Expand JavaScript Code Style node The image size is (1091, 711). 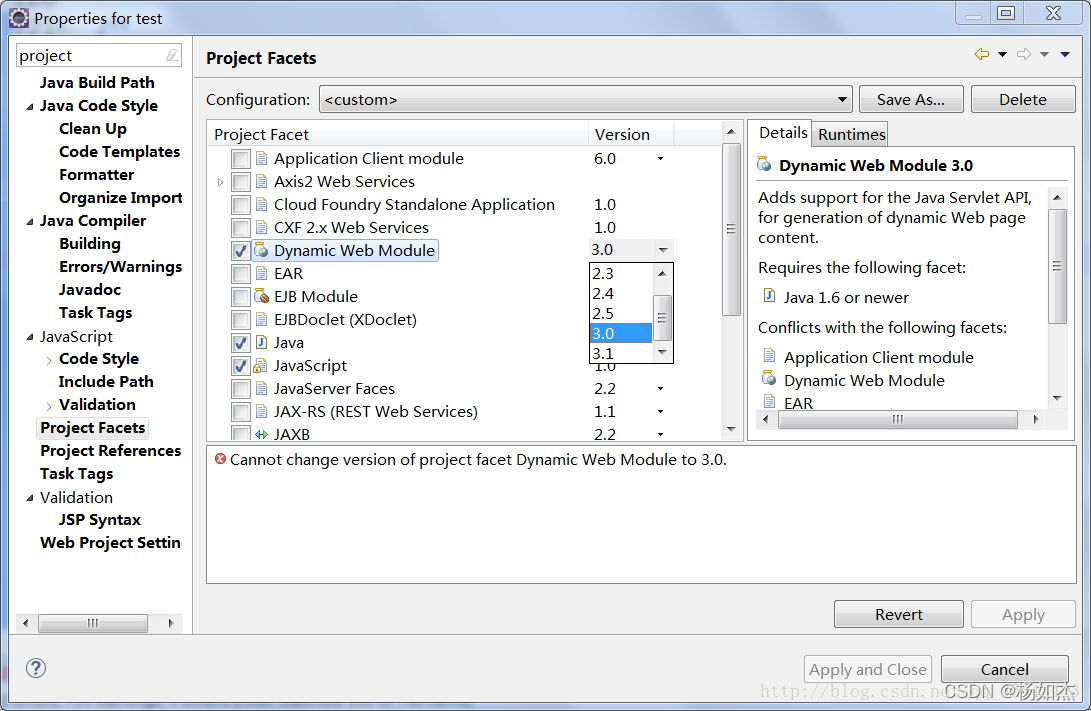coord(49,360)
